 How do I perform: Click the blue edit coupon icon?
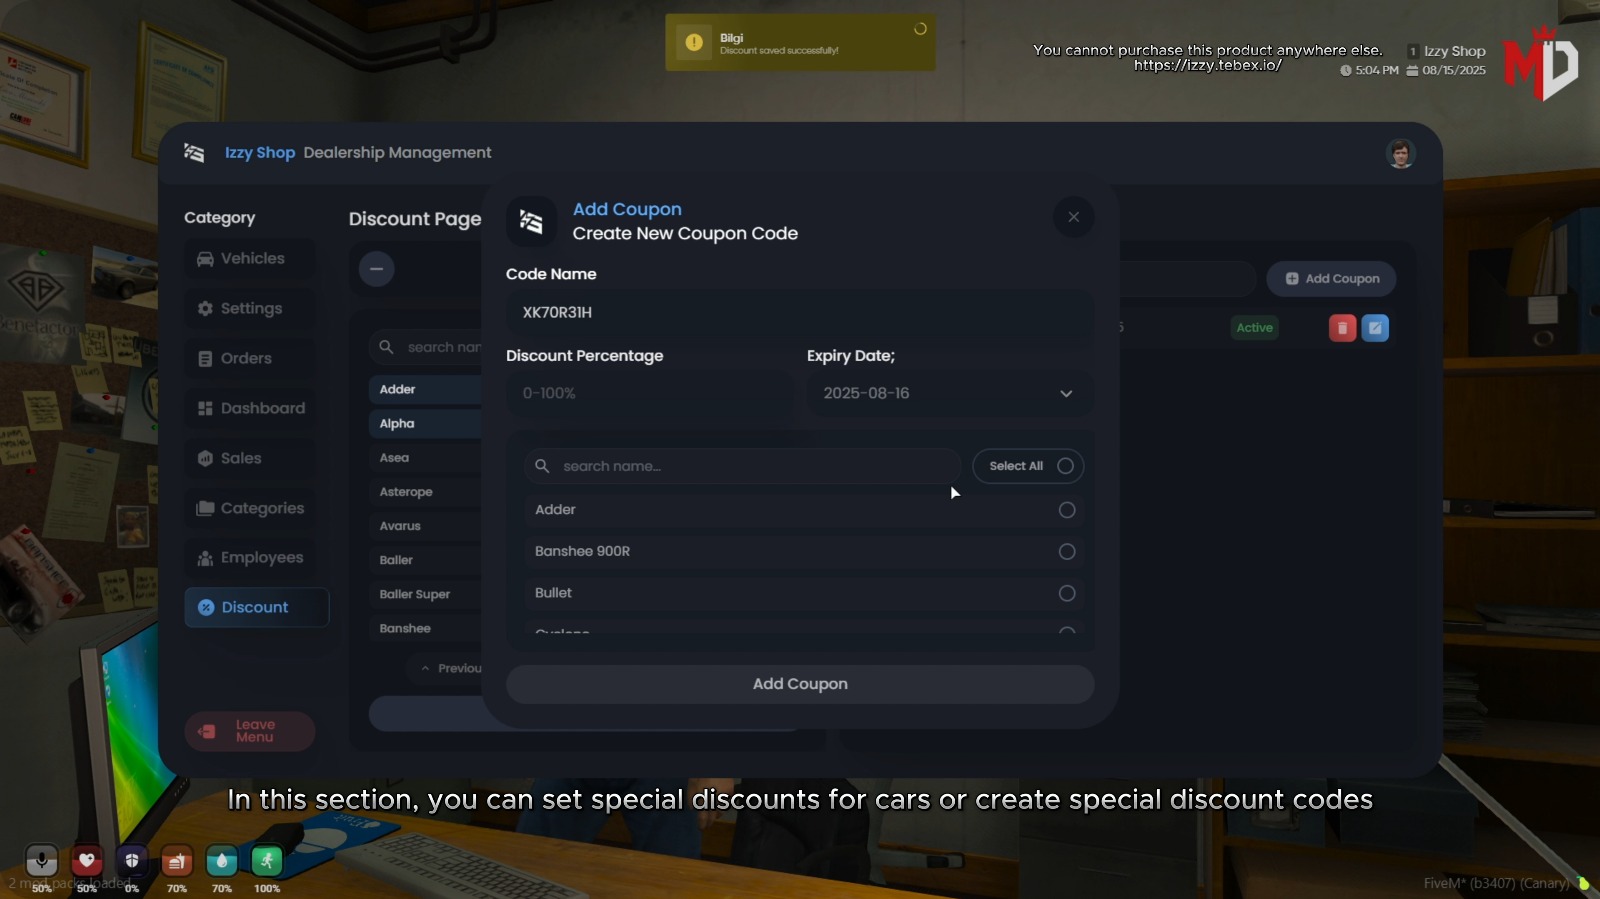tap(1375, 328)
